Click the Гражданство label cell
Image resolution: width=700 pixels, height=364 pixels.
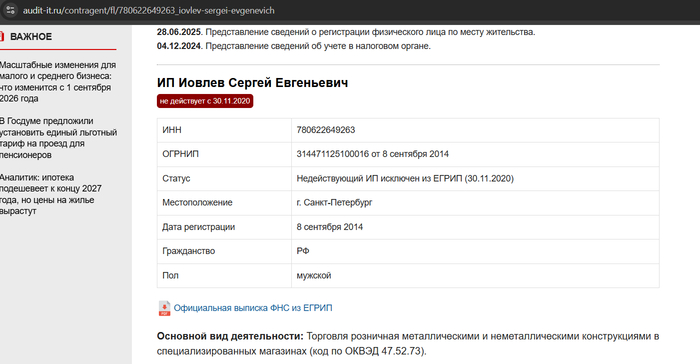[224, 251]
